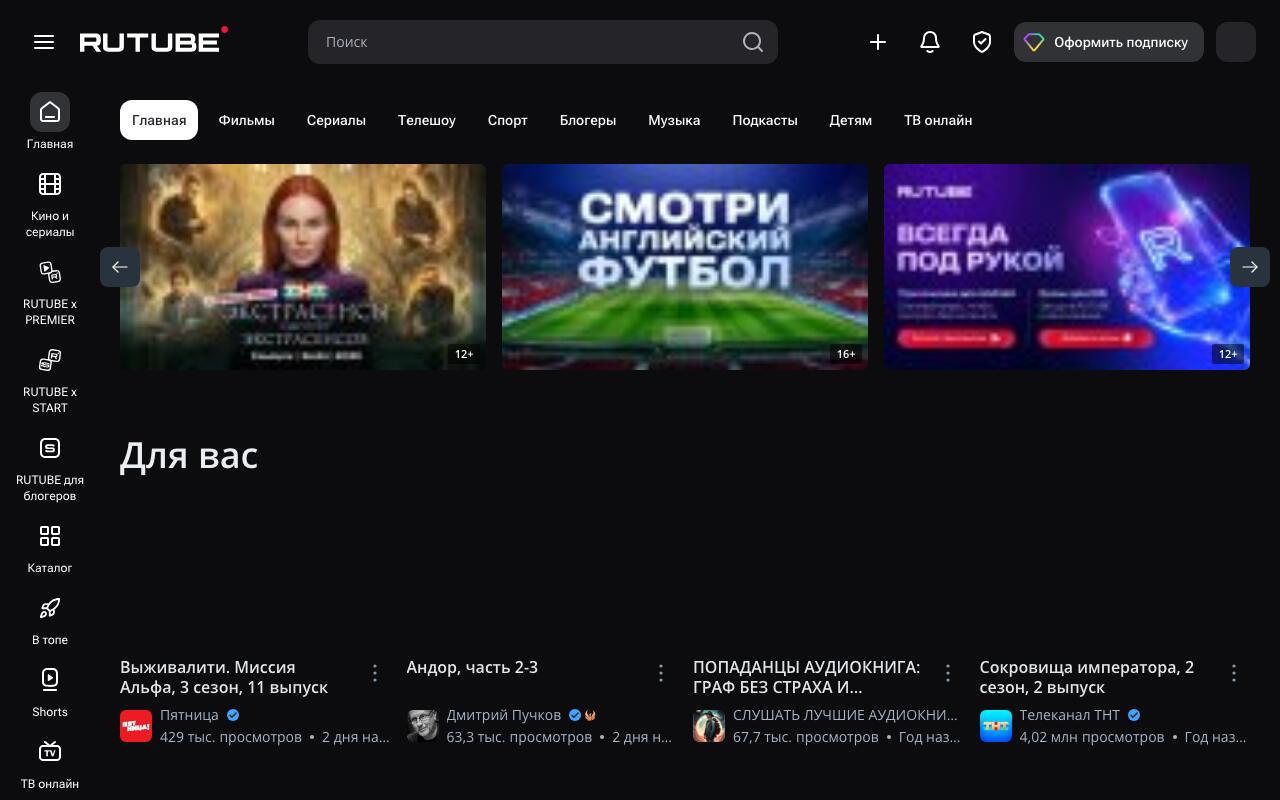Open options for Андор, часть 2-3

[x=661, y=673]
